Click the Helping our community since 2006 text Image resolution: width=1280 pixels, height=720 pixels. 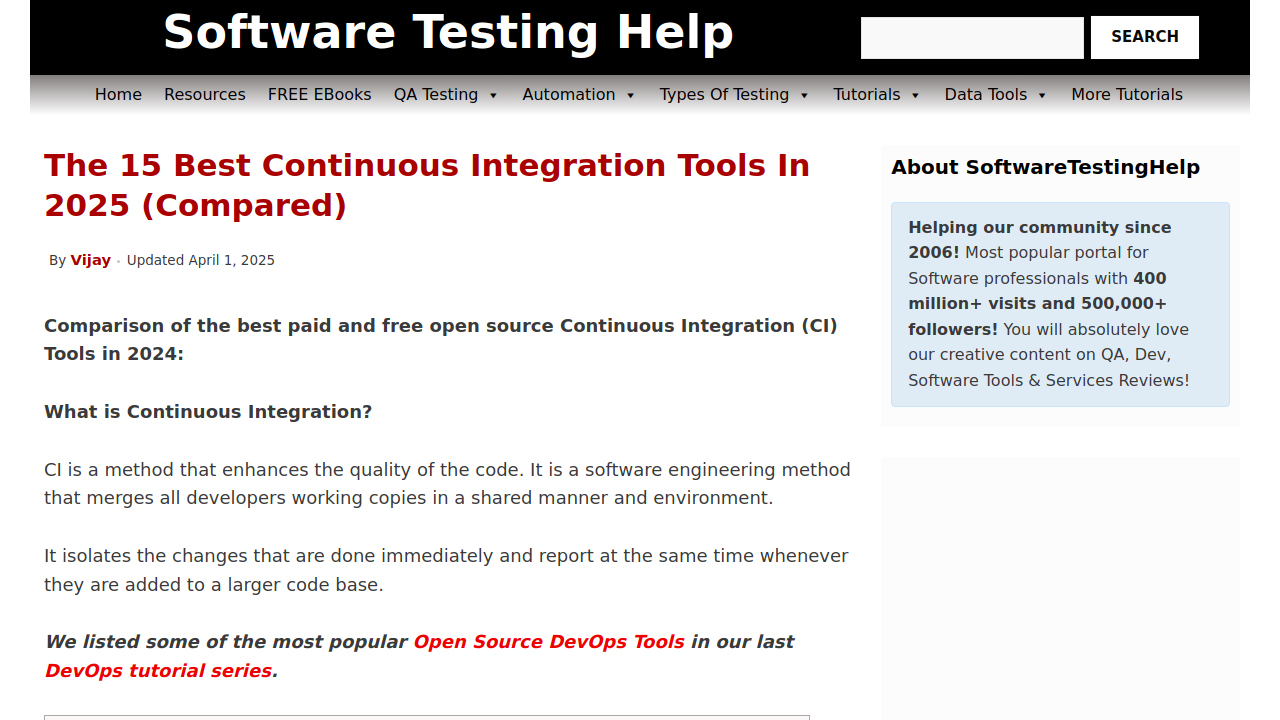1040,240
